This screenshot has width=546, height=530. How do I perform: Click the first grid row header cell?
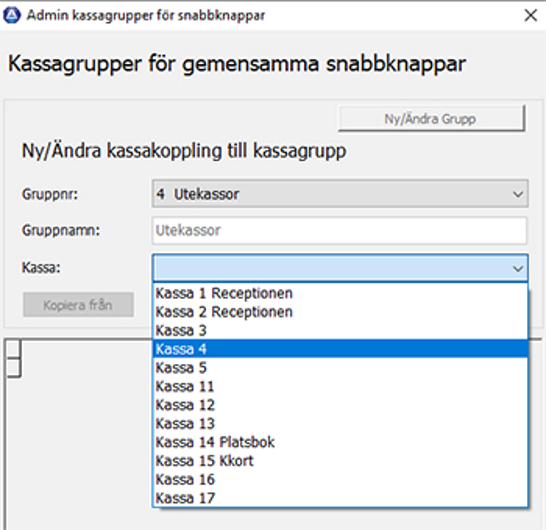[14, 348]
